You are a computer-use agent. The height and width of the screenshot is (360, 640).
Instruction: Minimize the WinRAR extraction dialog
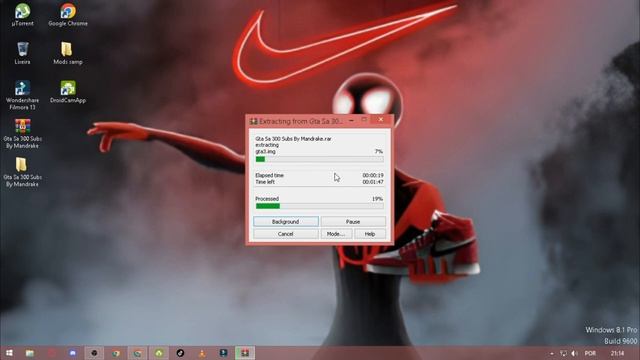pos(351,120)
